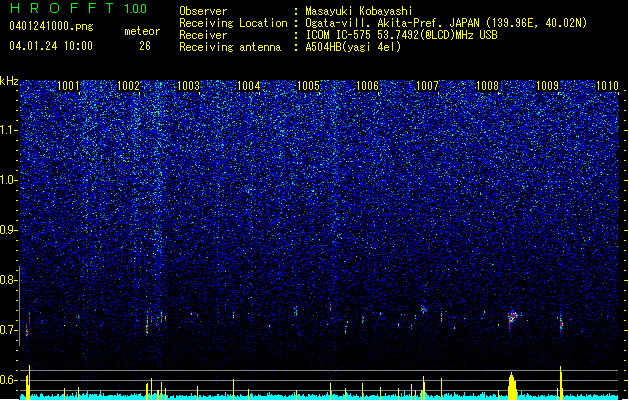Click the 1.0 kHz axis tick label
The width and height of the screenshot is (629, 400).
point(9,180)
